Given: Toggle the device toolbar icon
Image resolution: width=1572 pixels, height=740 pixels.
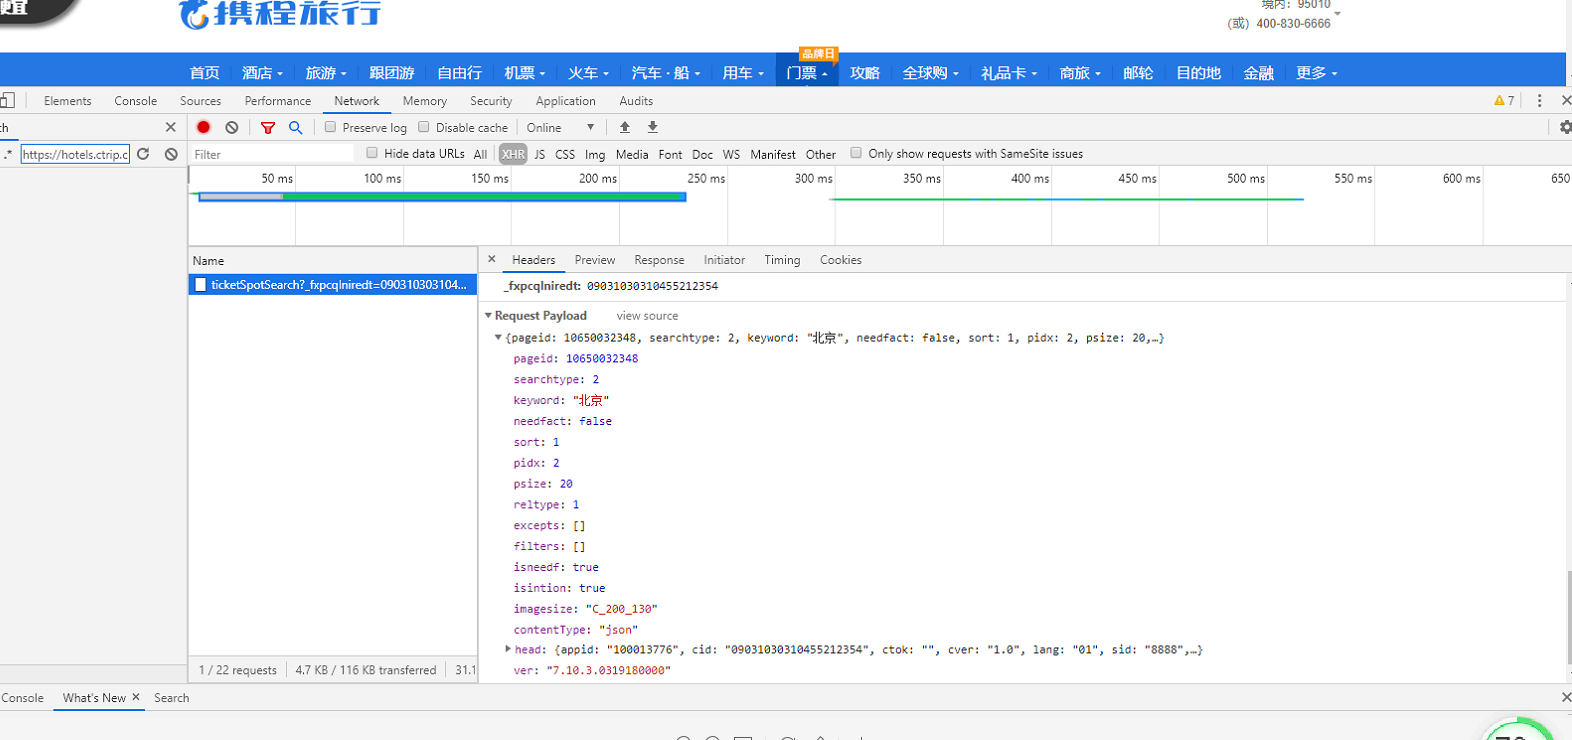Looking at the screenshot, I should pos(7,100).
